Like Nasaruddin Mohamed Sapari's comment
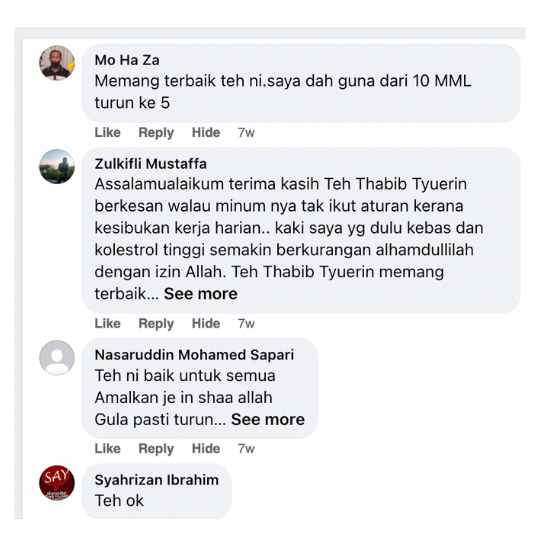 pyautogui.click(x=107, y=449)
